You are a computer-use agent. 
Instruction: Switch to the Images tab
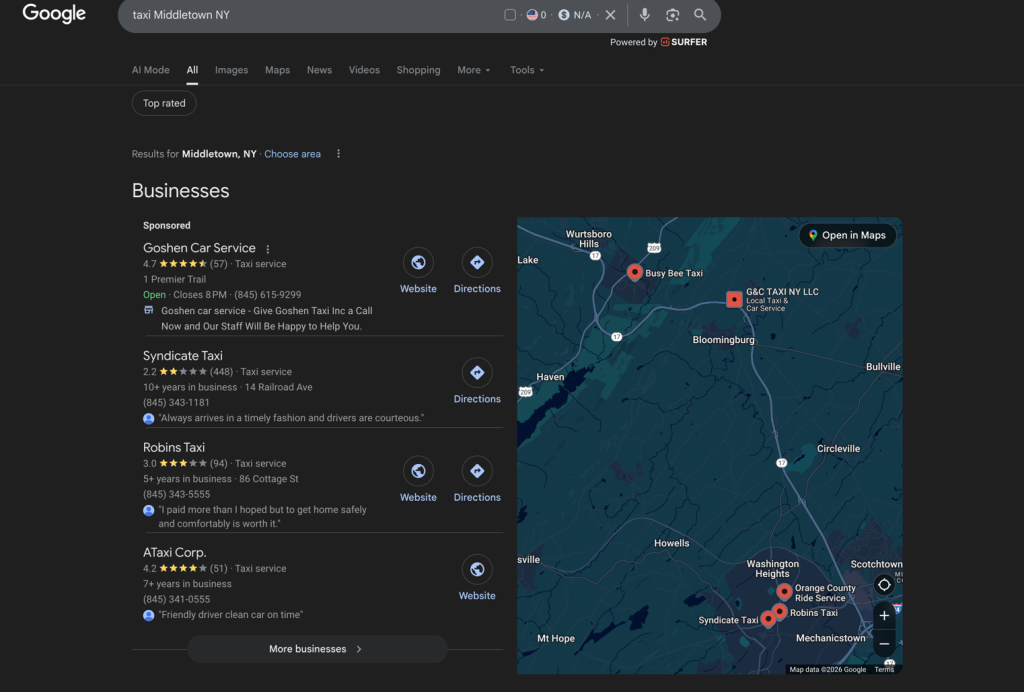click(x=231, y=70)
